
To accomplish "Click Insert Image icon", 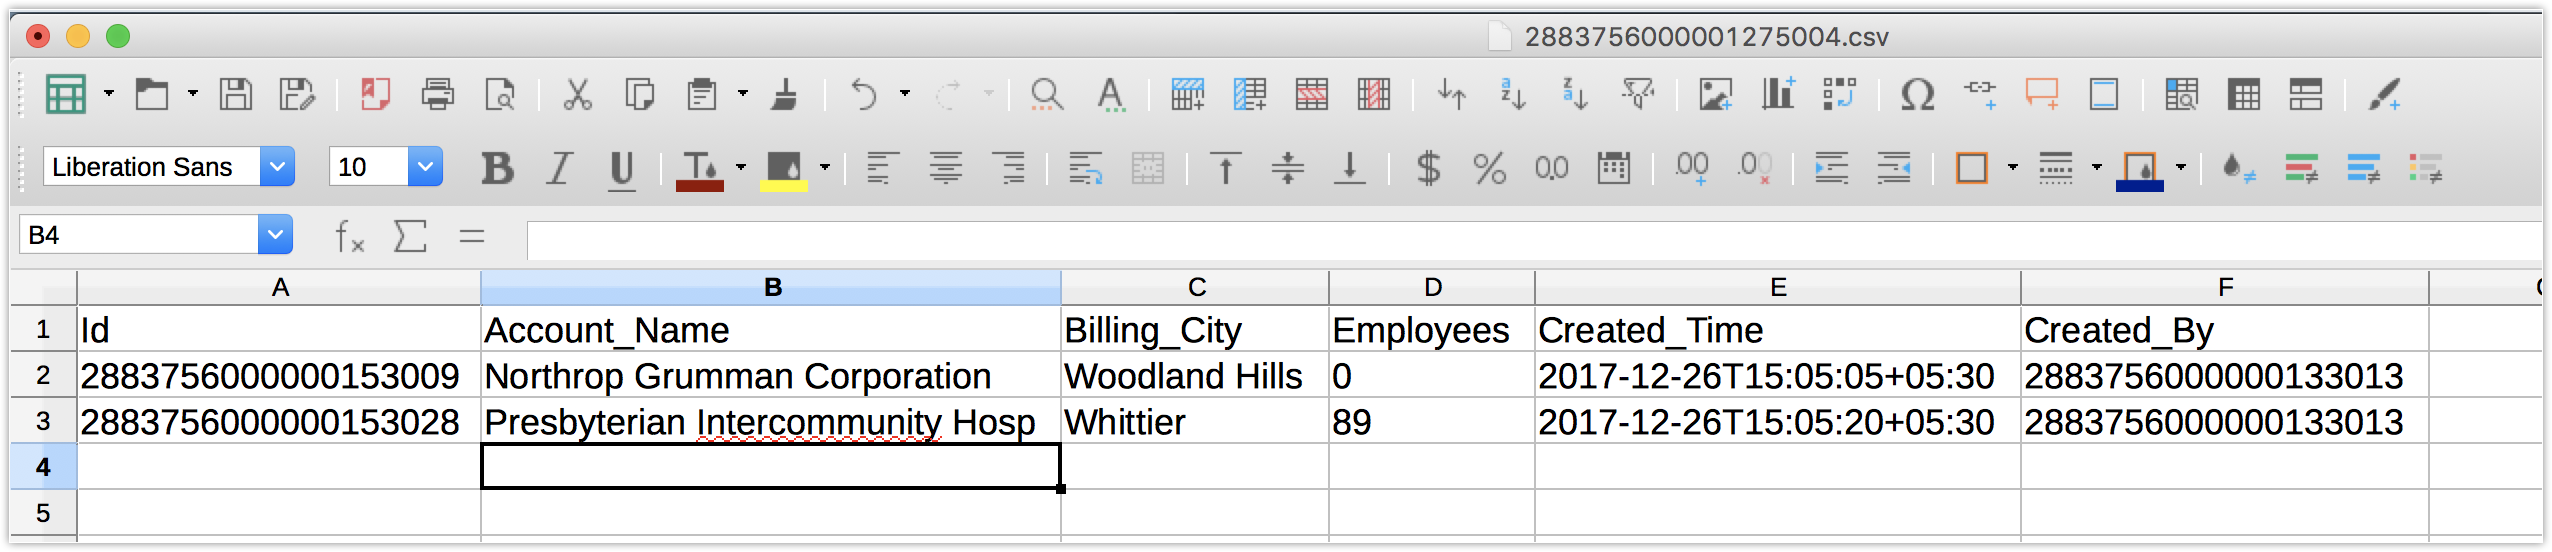I will point(1716,95).
